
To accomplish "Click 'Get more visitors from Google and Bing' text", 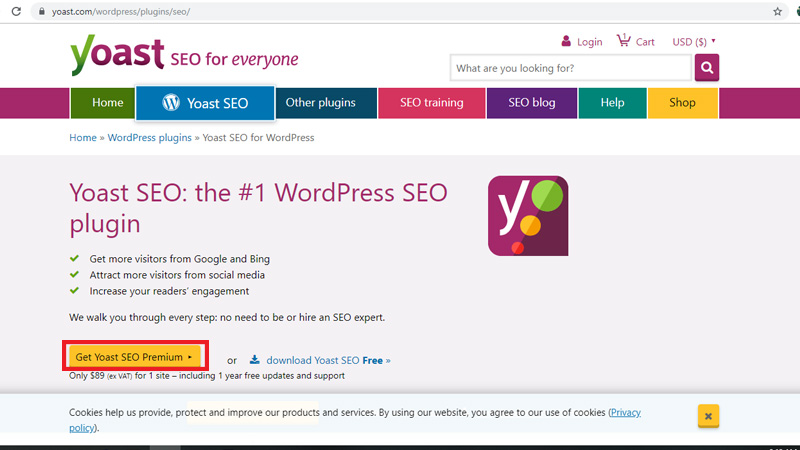I will [x=180, y=259].
